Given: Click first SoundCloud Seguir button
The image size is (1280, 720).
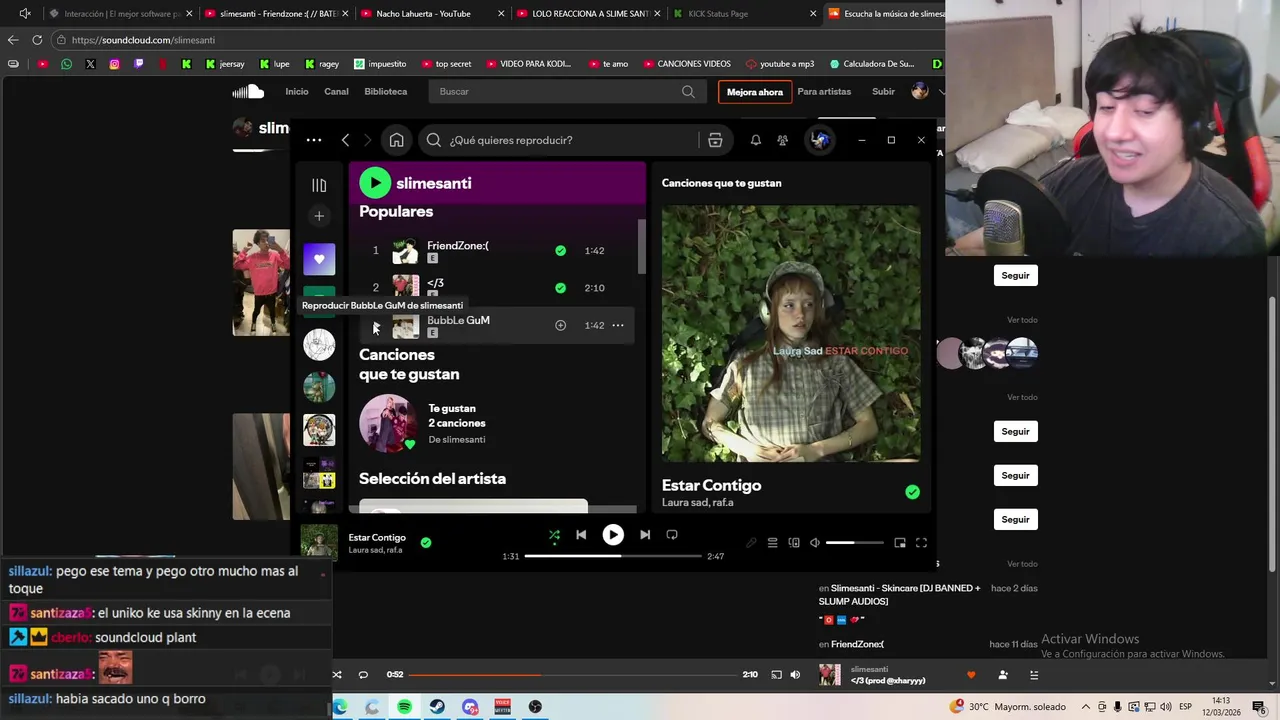Looking at the screenshot, I should tap(1015, 275).
